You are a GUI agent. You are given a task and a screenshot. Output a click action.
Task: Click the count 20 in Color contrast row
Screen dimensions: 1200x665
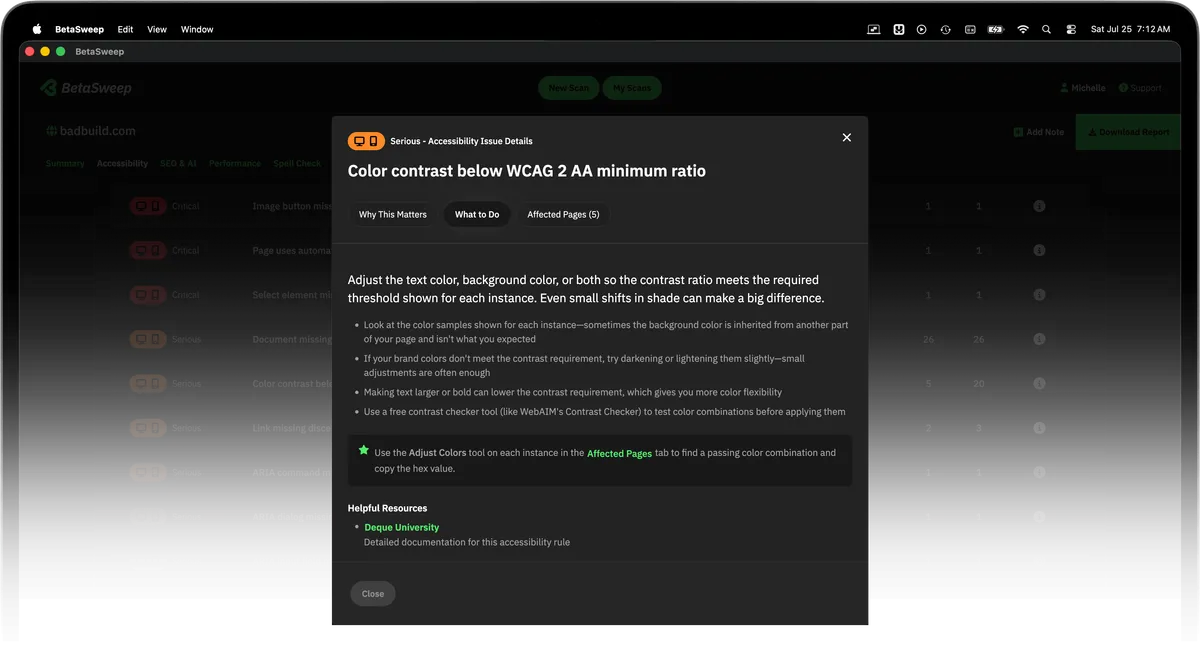click(978, 383)
